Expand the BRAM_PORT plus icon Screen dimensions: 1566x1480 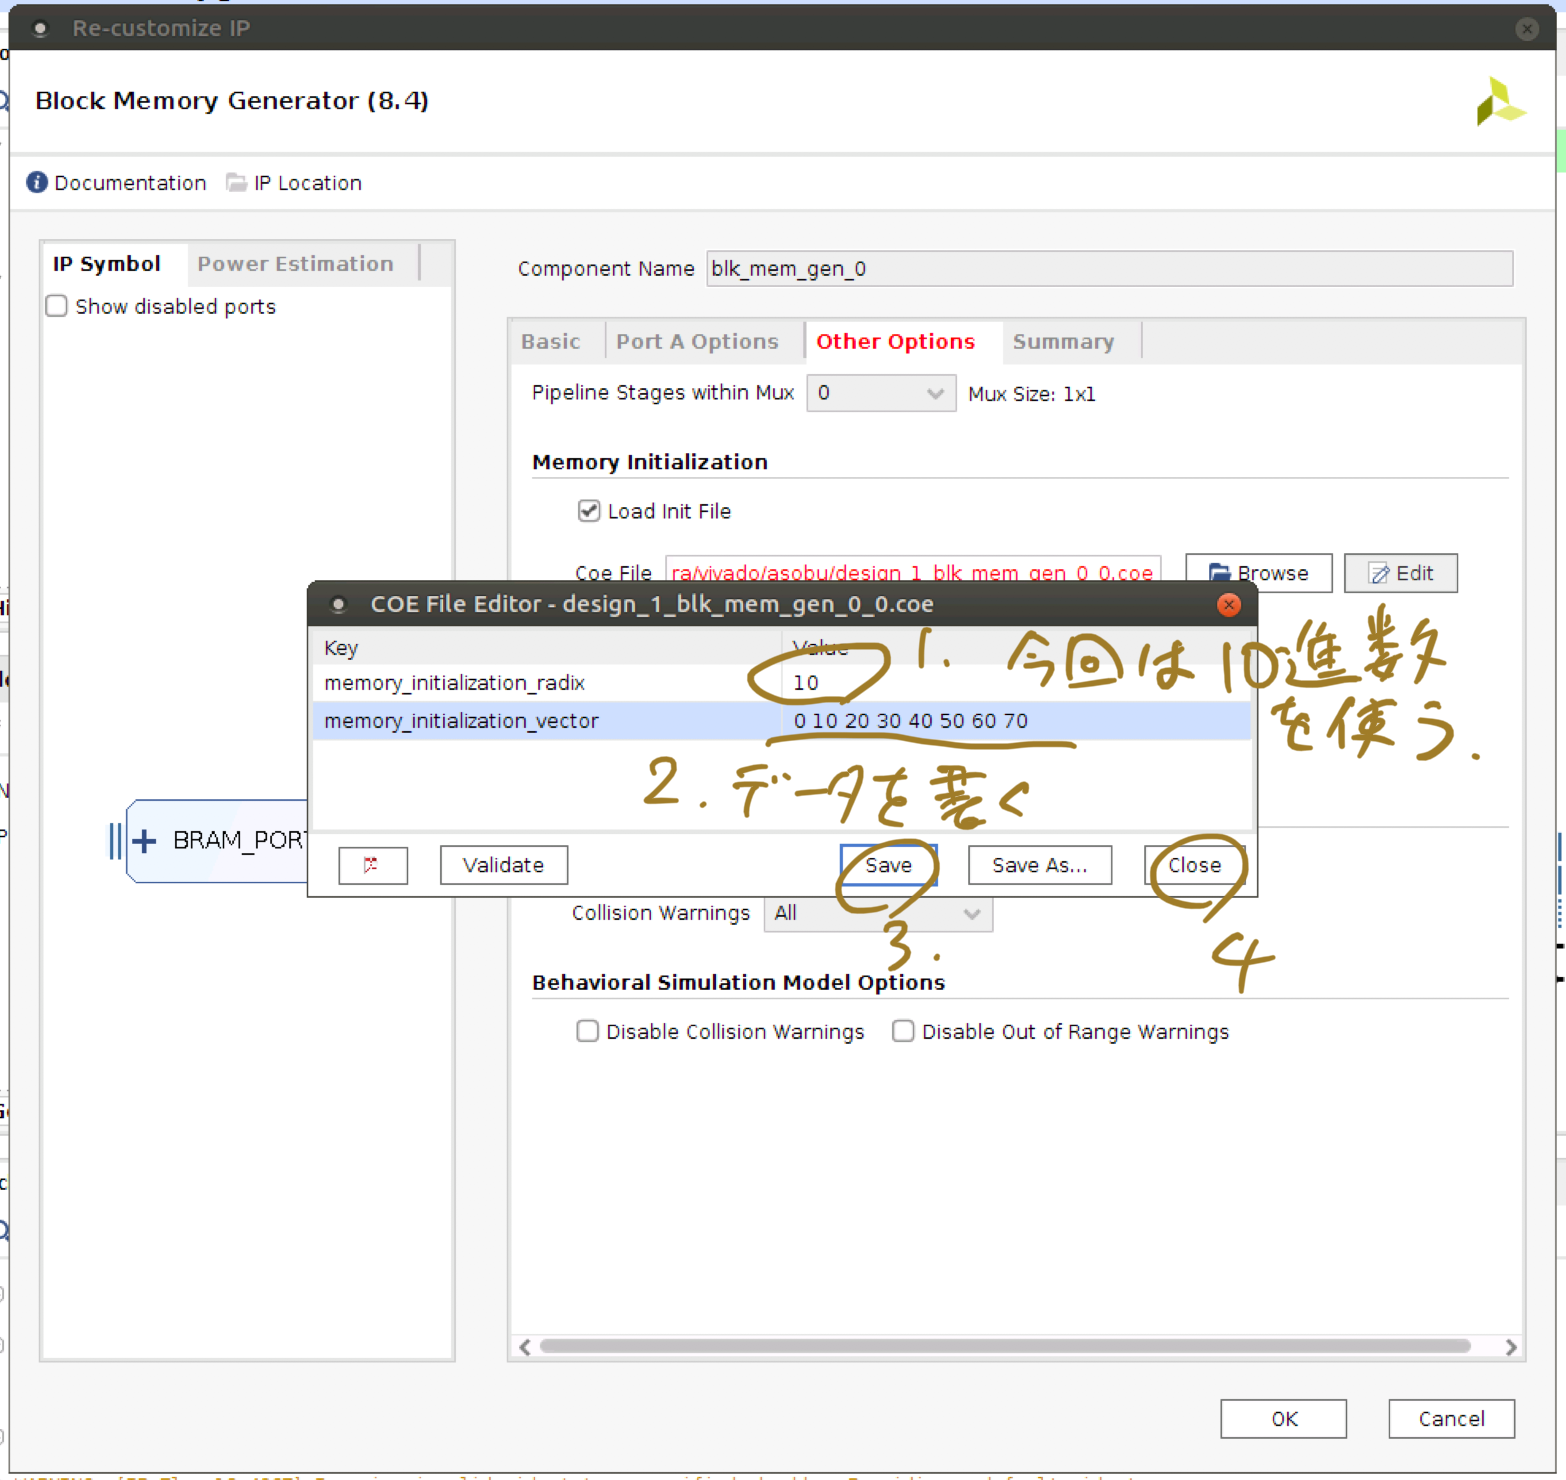(x=144, y=841)
